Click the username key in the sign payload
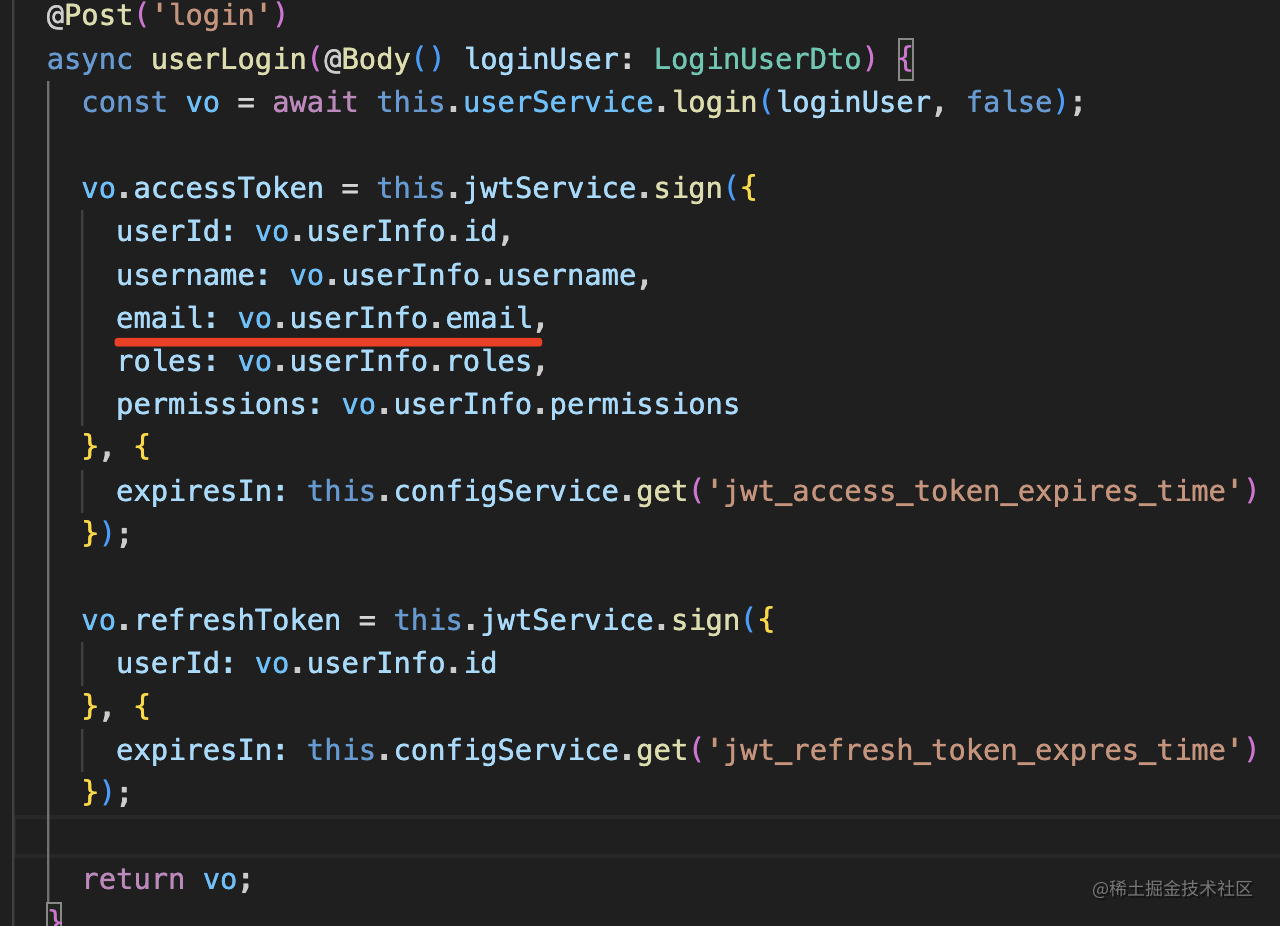Viewport: 1280px width, 926px height. click(186, 275)
